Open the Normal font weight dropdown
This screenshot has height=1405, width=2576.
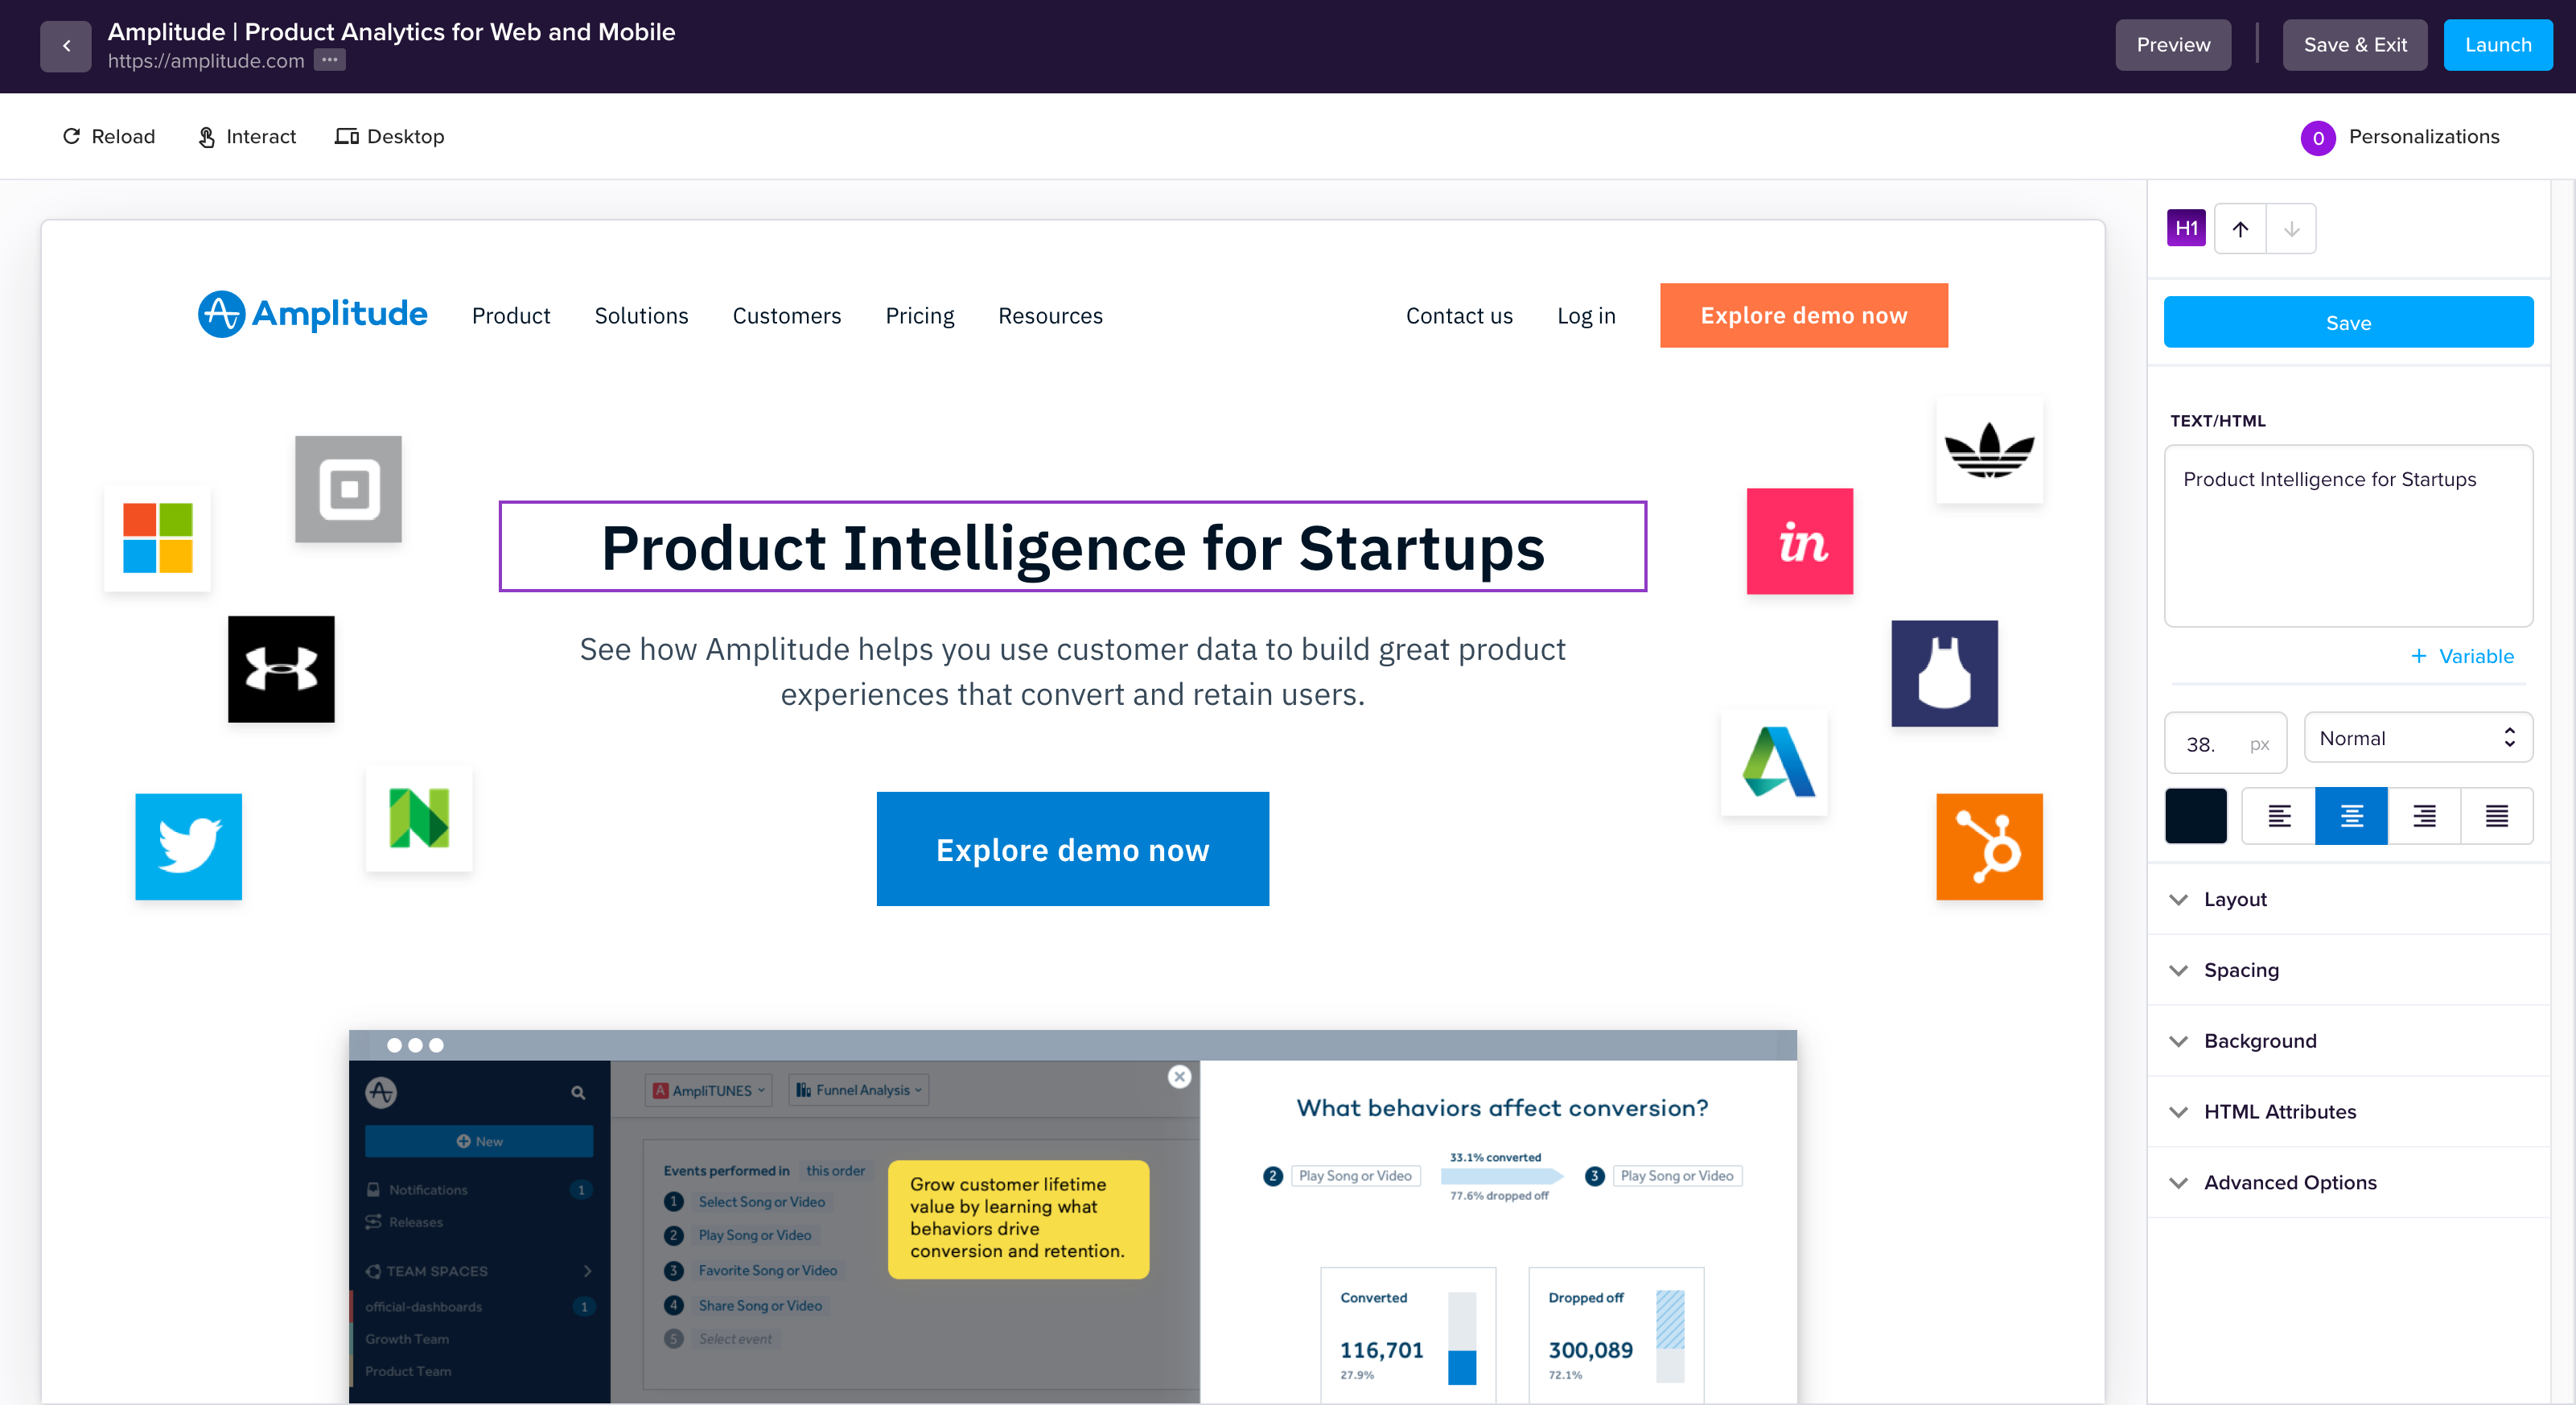coord(2418,738)
